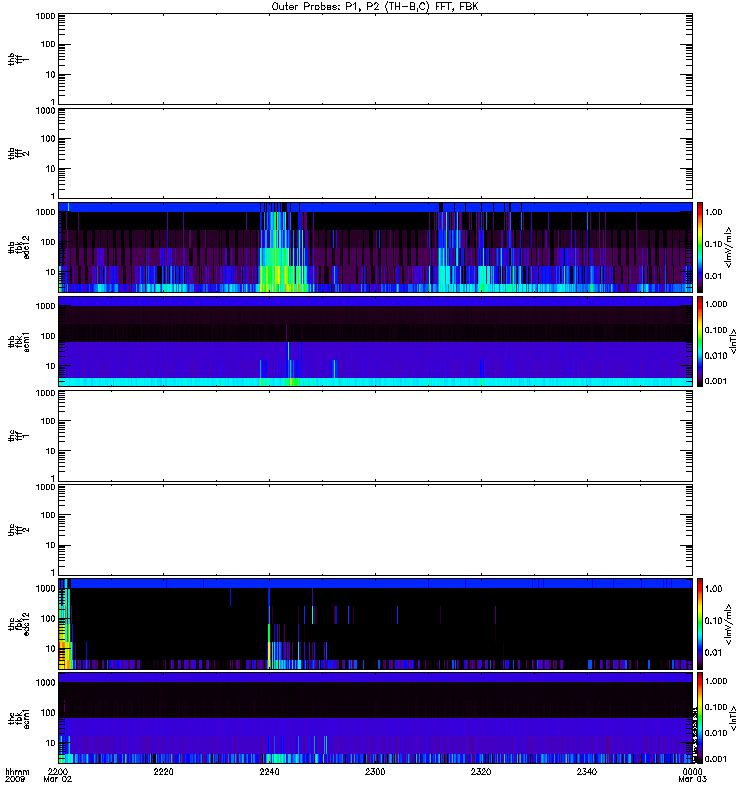Click the 1.00 value on thb edc12 color bar

pos(713,212)
